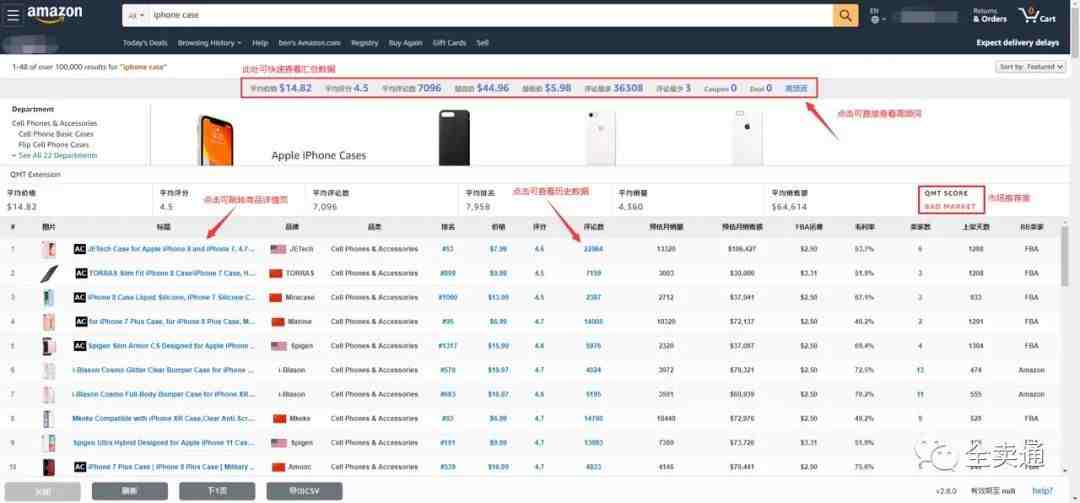
Task: Click review count 22984 for JETech
Action: click(x=592, y=249)
